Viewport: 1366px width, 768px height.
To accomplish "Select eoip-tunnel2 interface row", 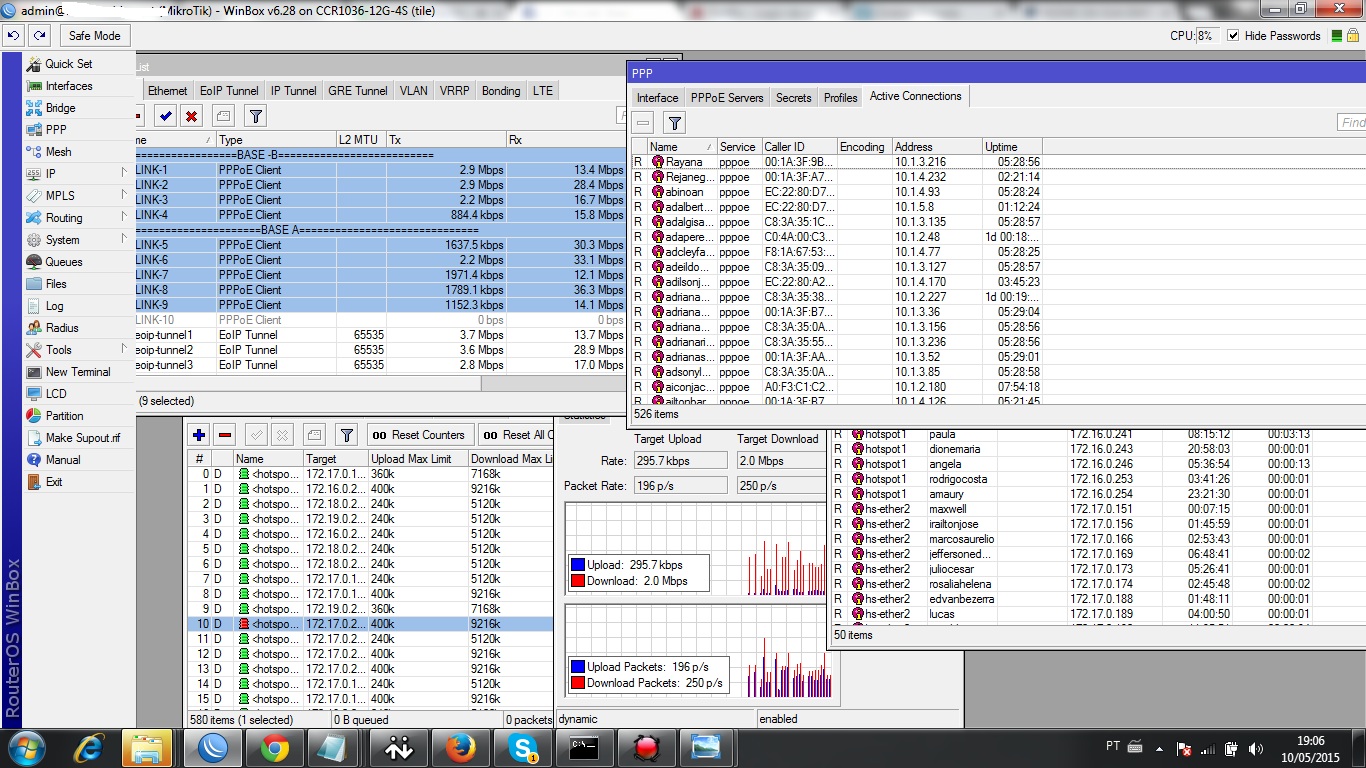I will (380, 350).
